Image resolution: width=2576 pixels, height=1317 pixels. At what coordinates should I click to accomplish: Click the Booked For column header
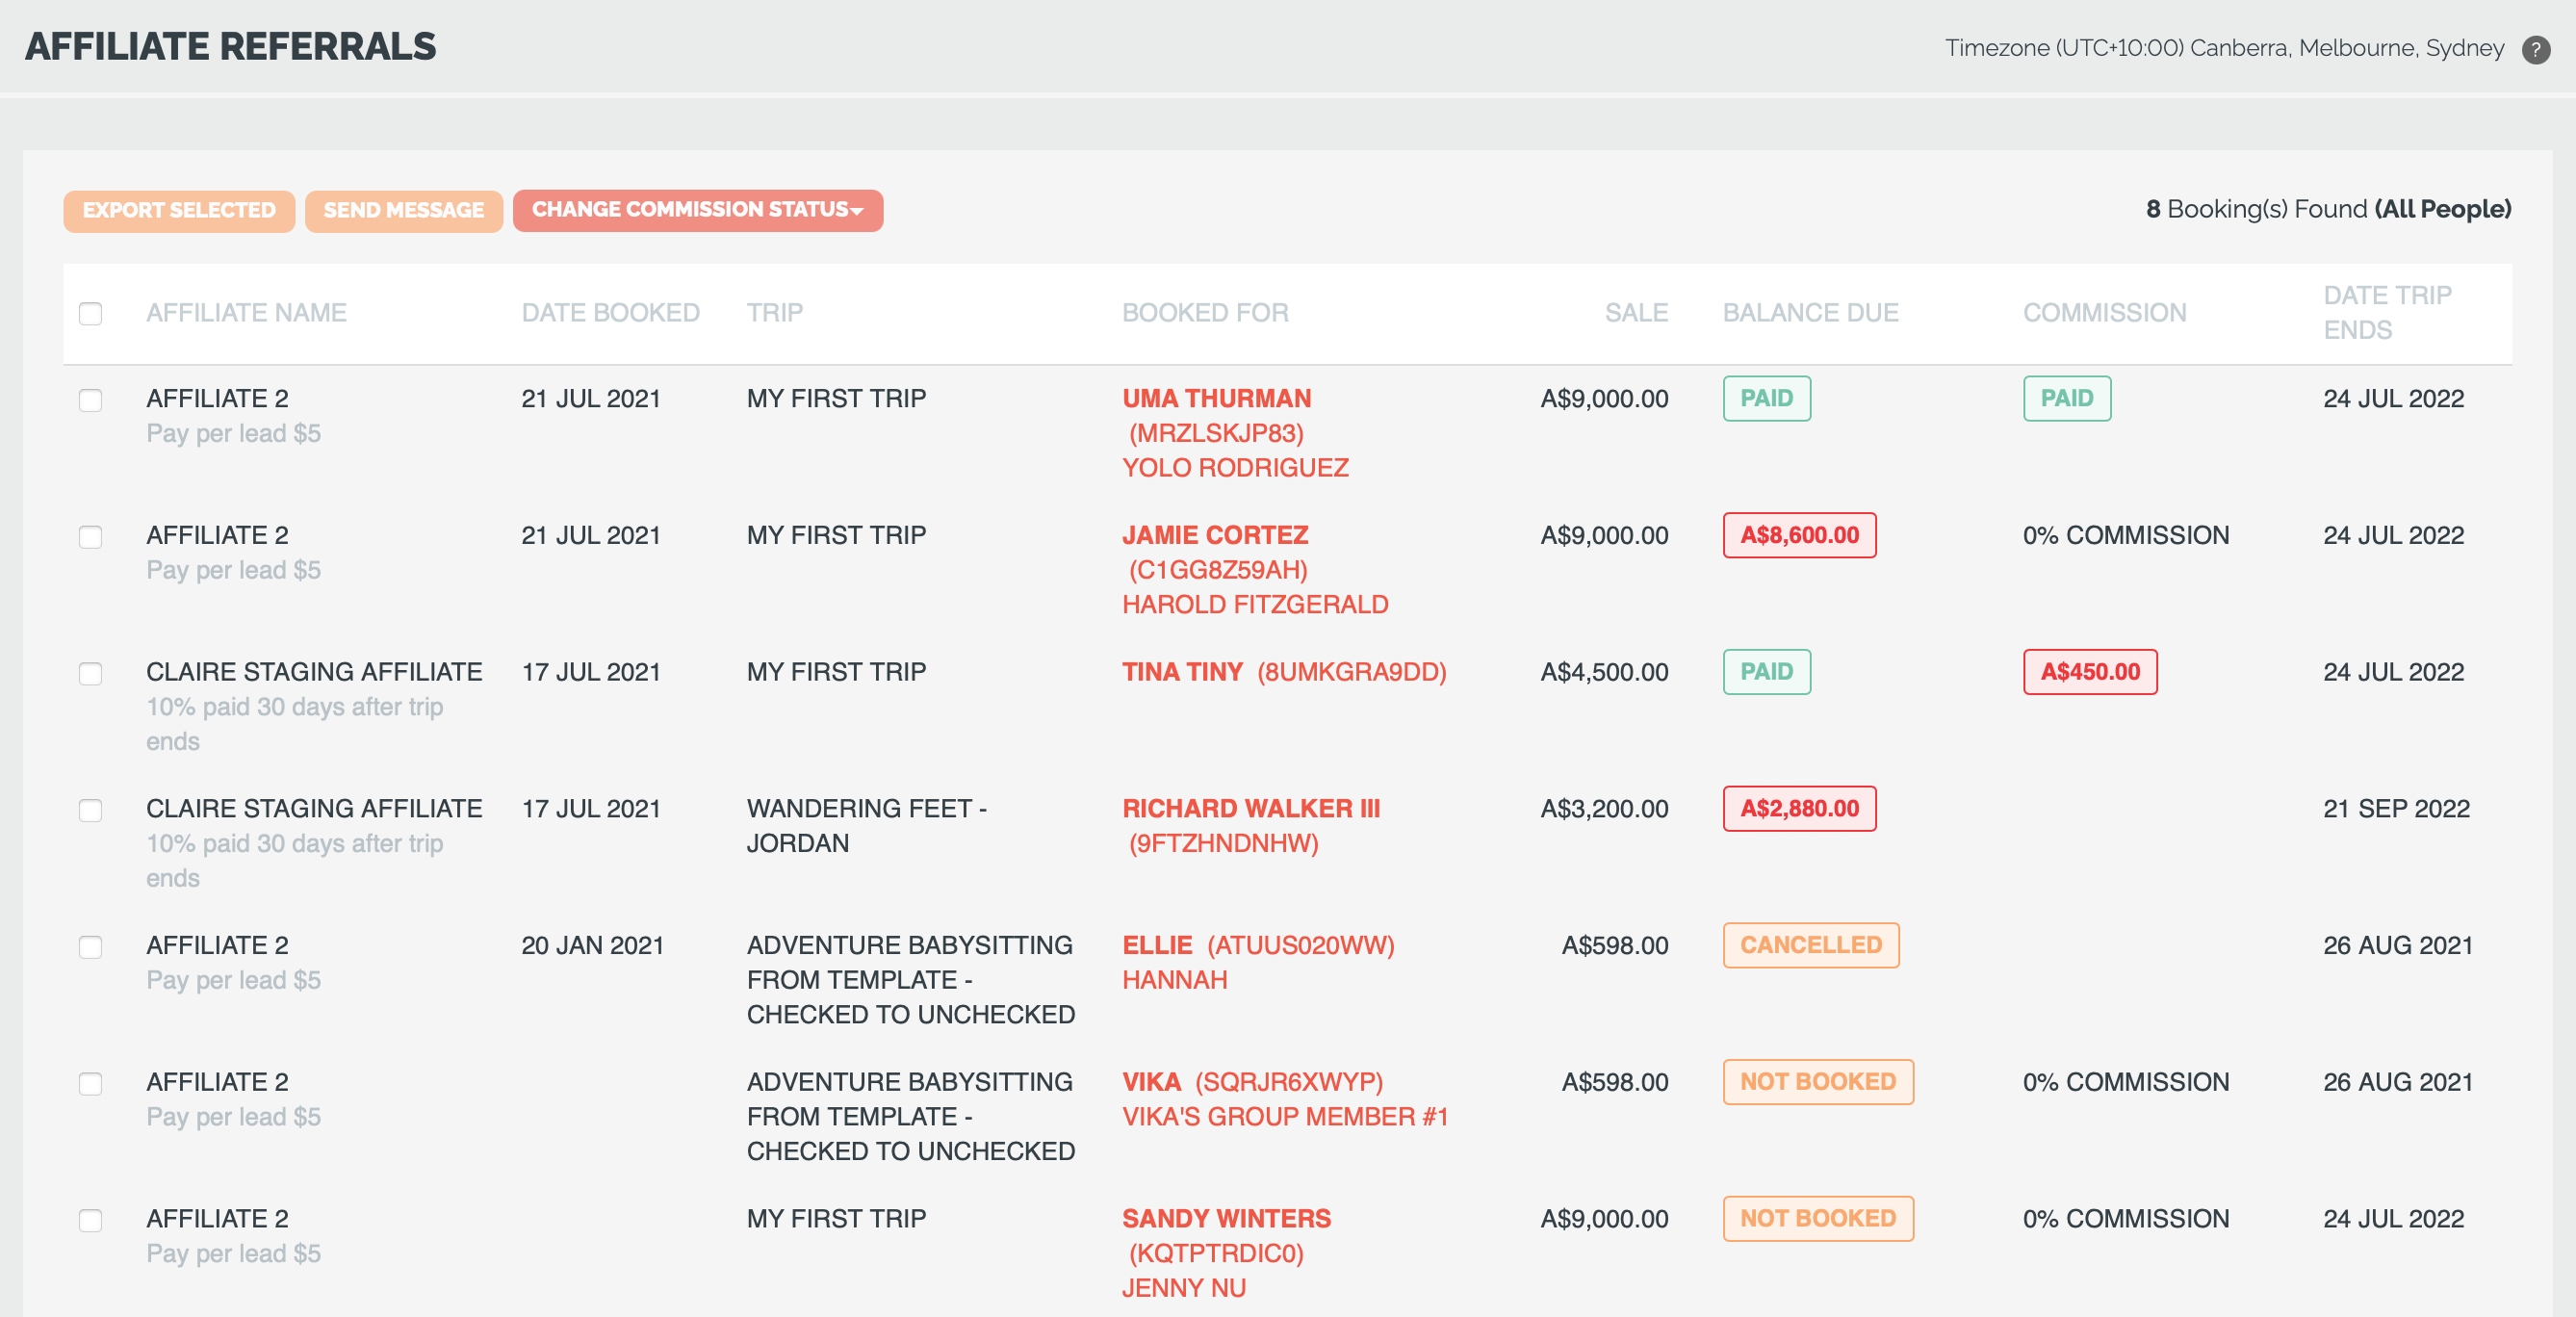1205,313
